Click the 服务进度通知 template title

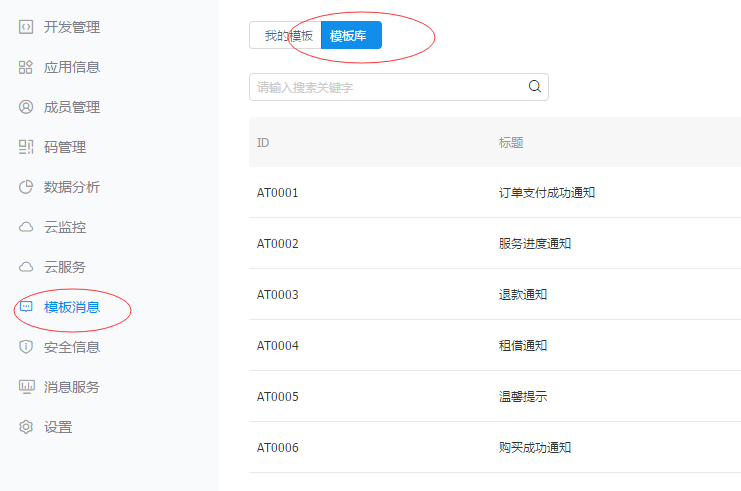tap(534, 243)
